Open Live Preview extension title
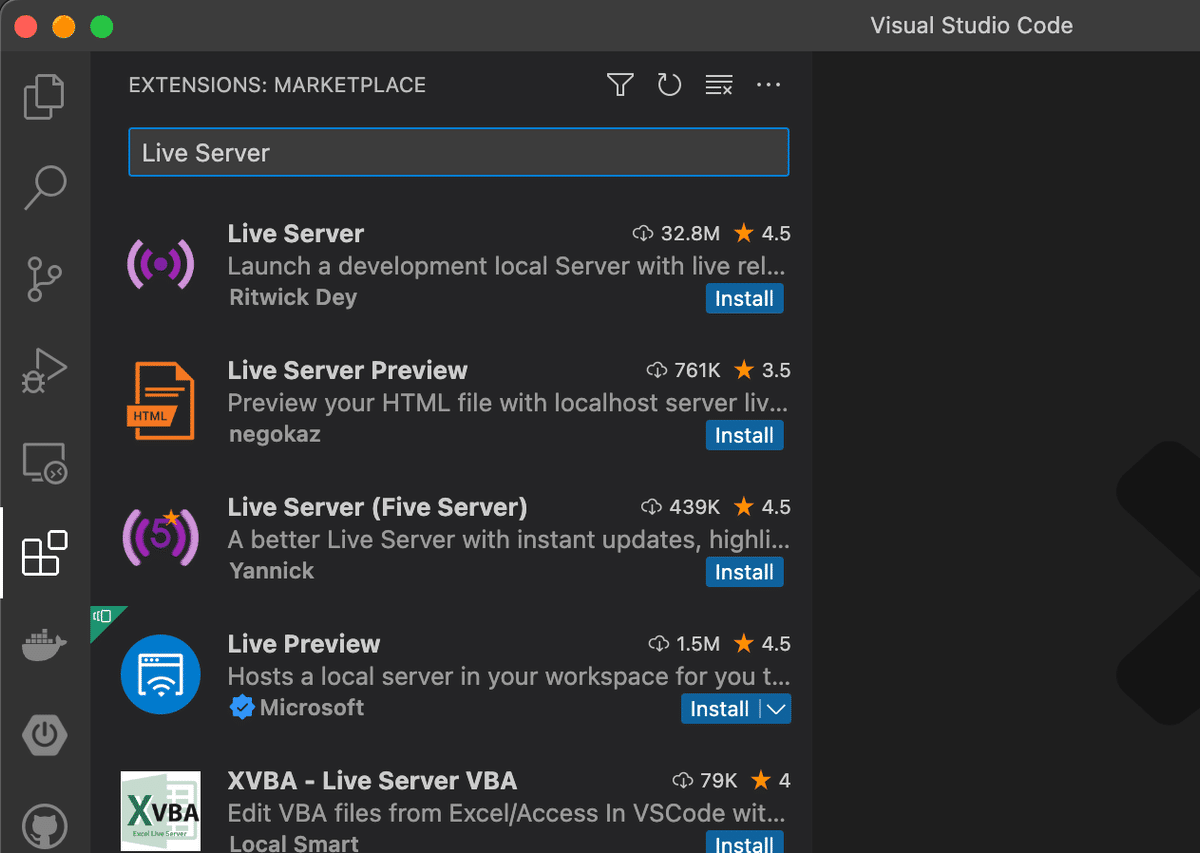The height and width of the screenshot is (853, 1200). tap(304, 644)
